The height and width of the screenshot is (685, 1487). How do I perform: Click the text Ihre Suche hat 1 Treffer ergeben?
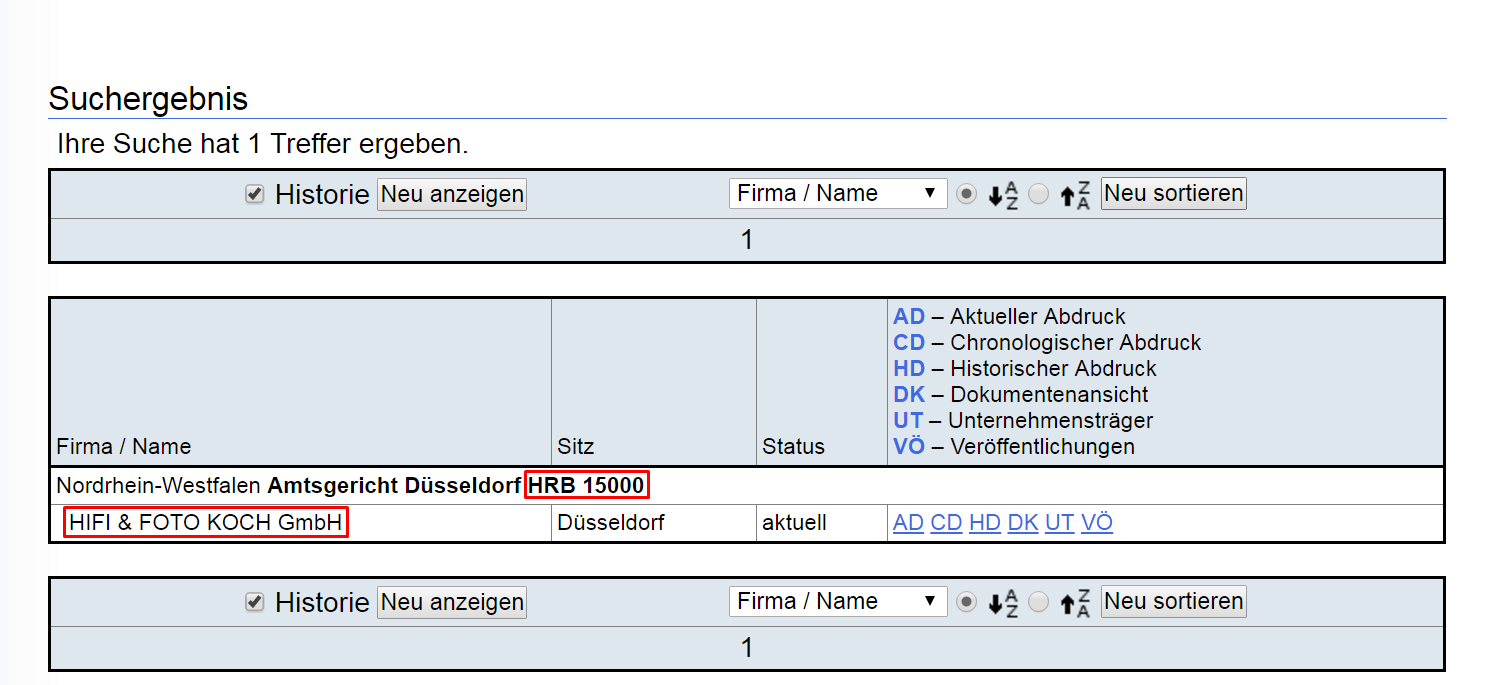click(263, 144)
